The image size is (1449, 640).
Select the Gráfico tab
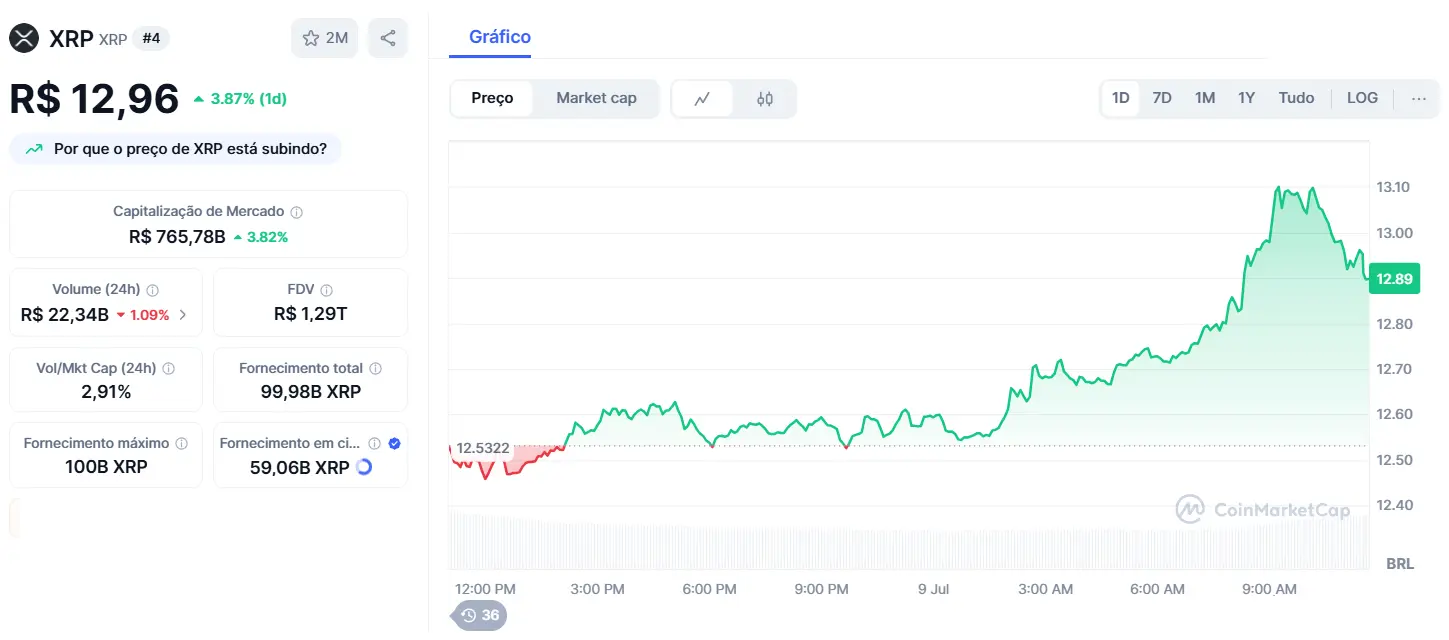pyautogui.click(x=498, y=36)
